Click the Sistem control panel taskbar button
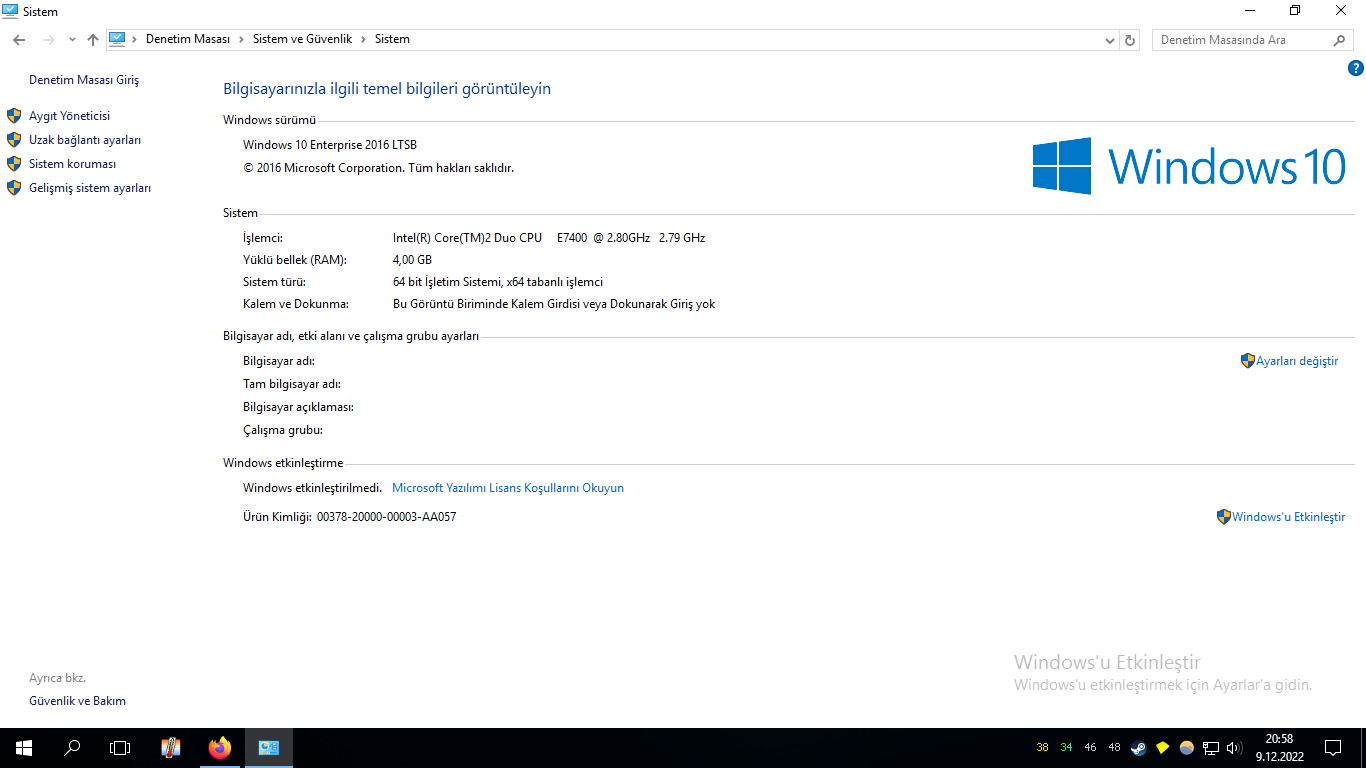Viewport: 1366px width, 768px height. (x=268, y=748)
